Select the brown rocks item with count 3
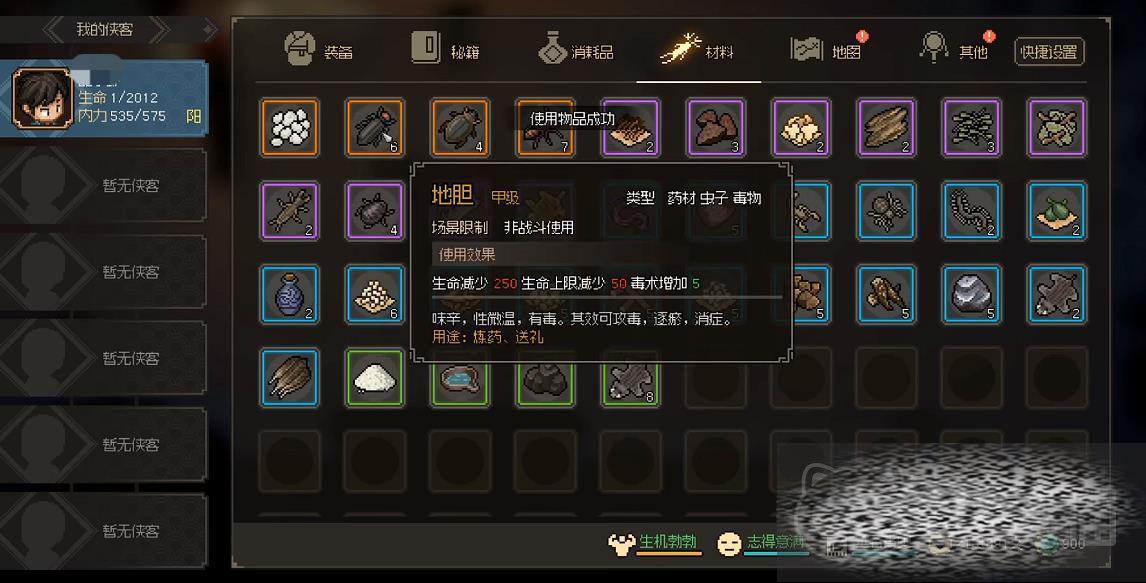 (x=716, y=127)
